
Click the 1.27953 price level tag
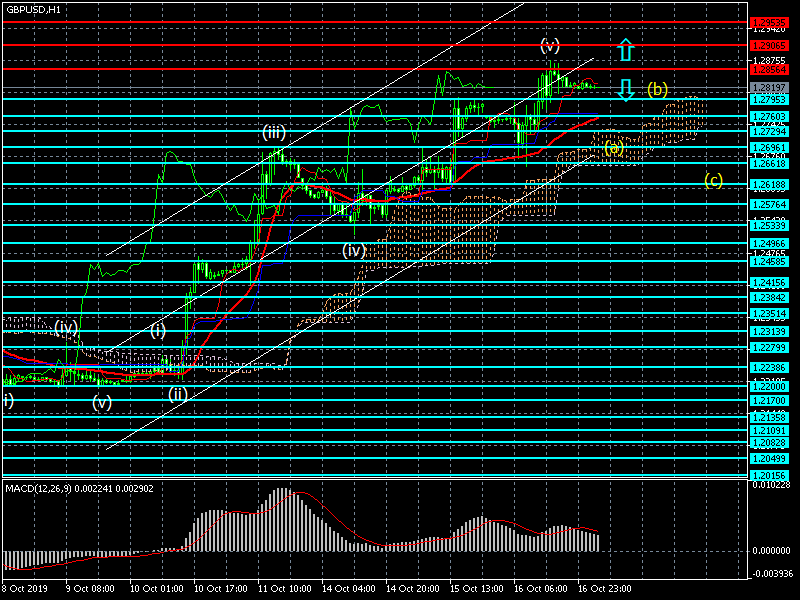(769, 99)
